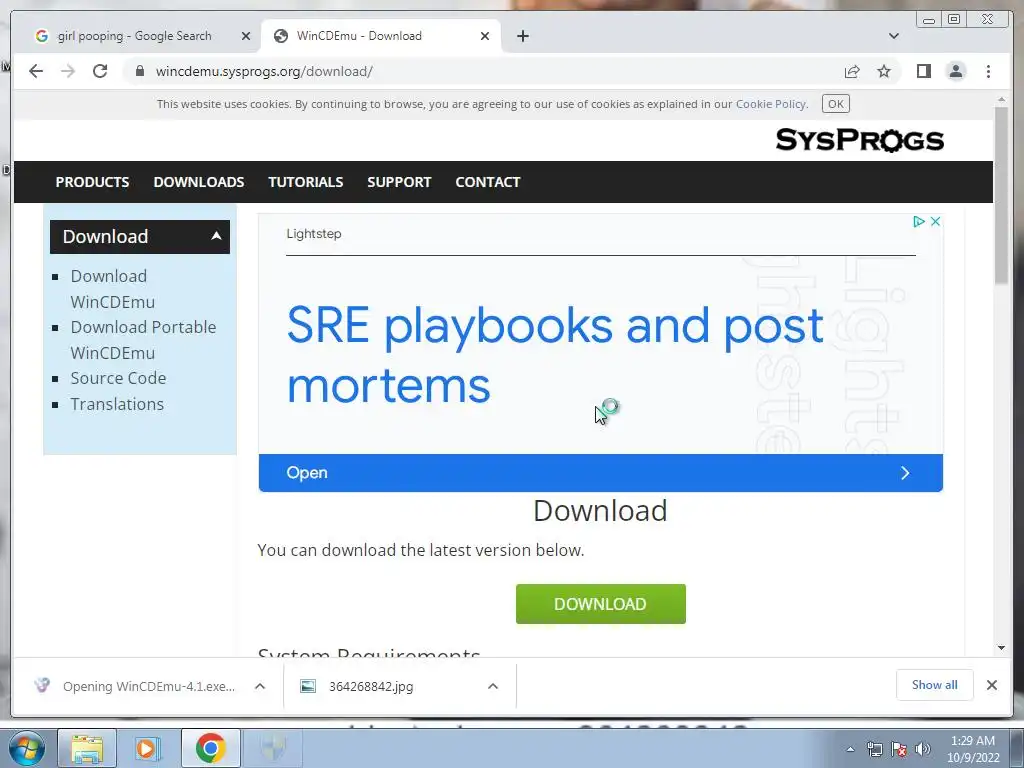Click the AdChoices triangle icon
The image size is (1024, 768).
click(x=918, y=221)
